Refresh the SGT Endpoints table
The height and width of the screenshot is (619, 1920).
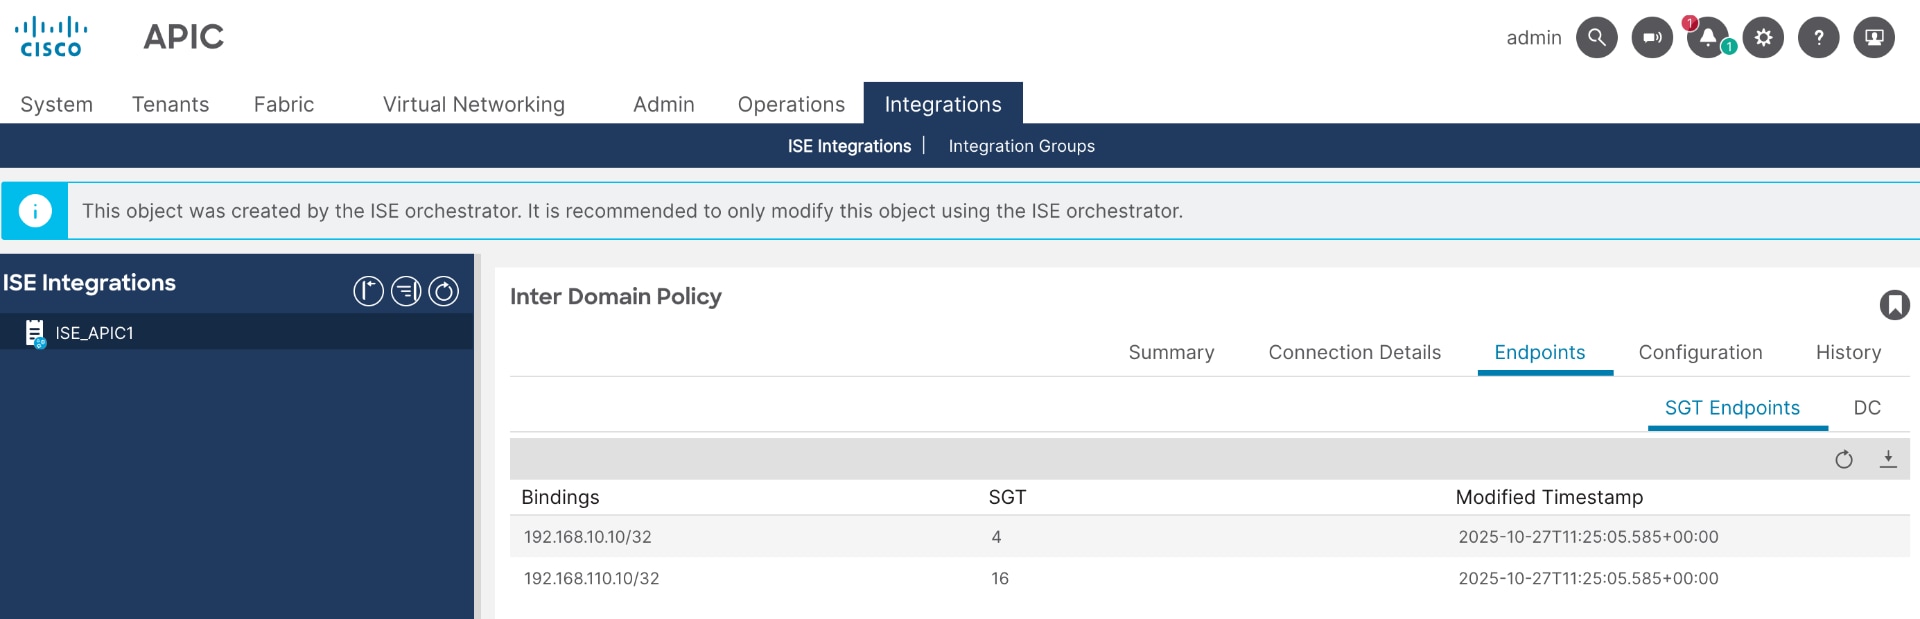click(x=1844, y=459)
